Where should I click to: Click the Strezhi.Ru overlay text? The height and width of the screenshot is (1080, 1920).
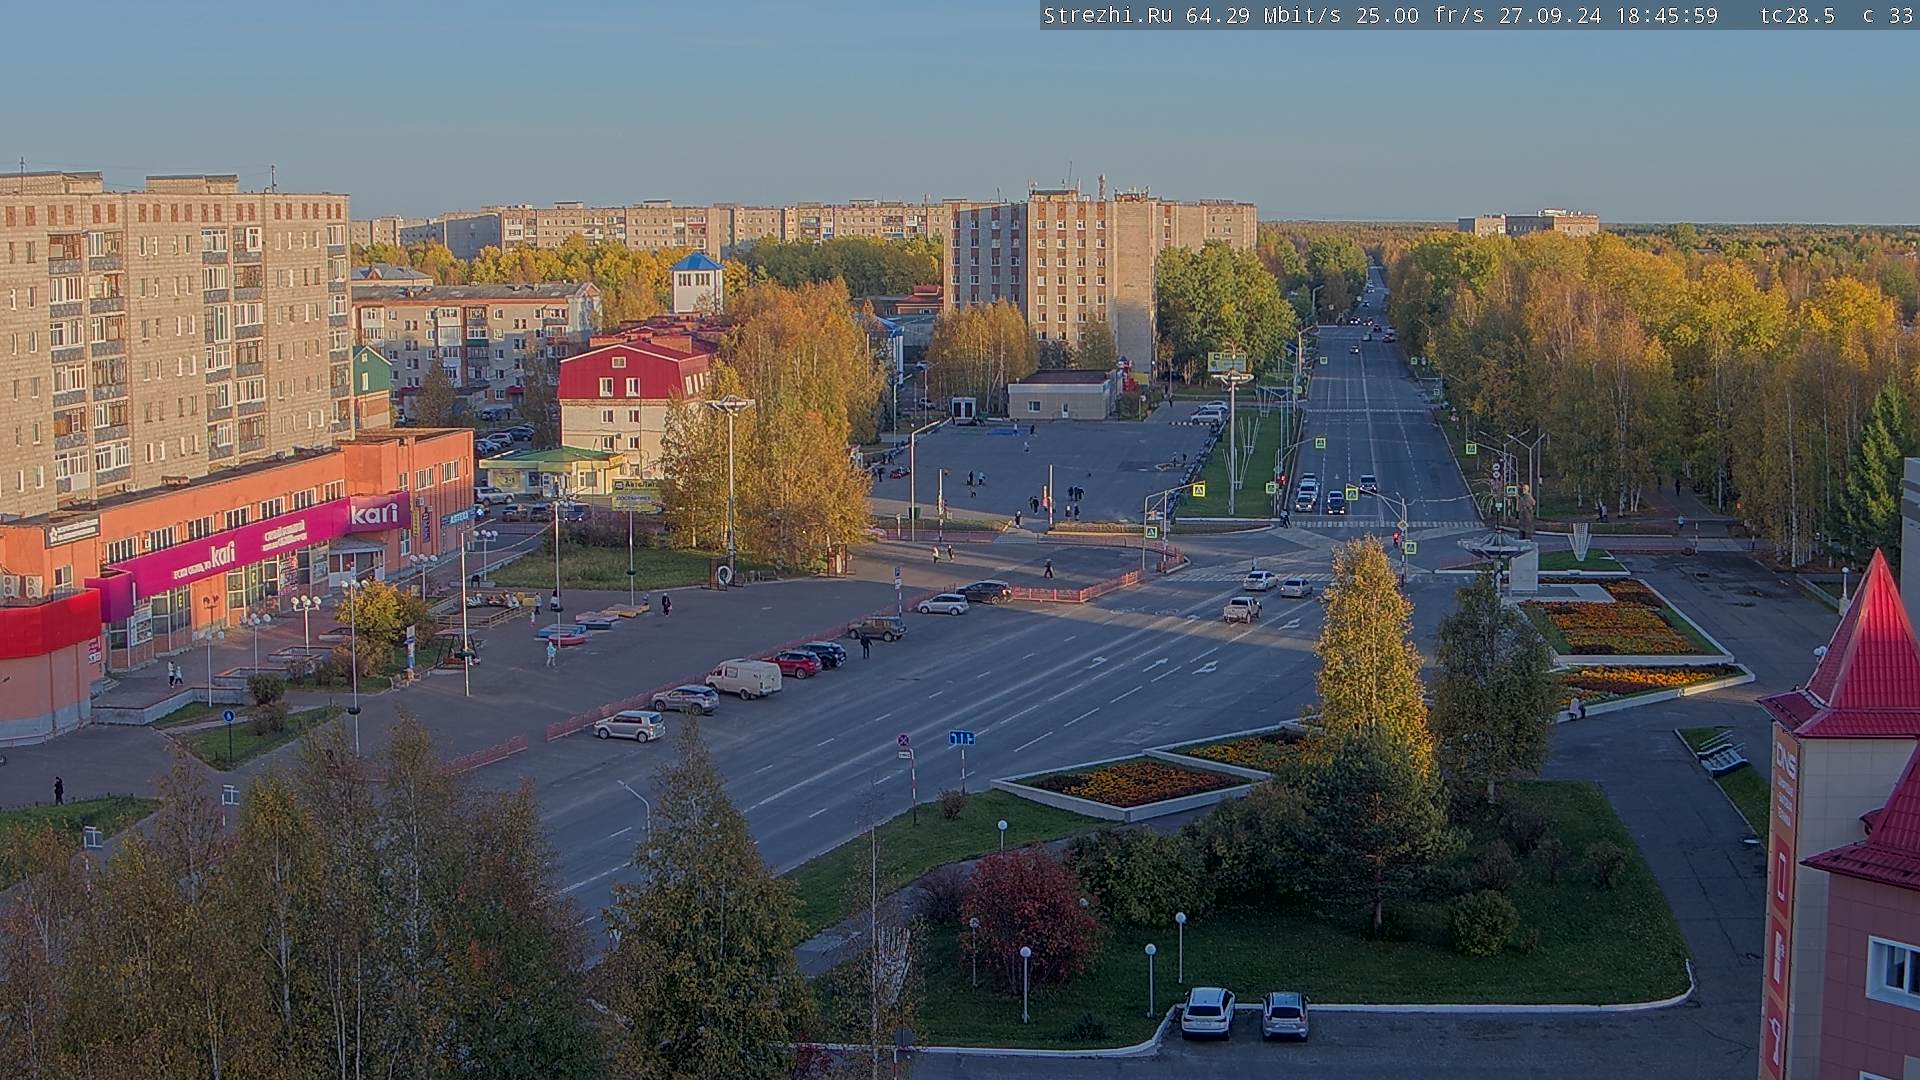[x=1110, y=15]
